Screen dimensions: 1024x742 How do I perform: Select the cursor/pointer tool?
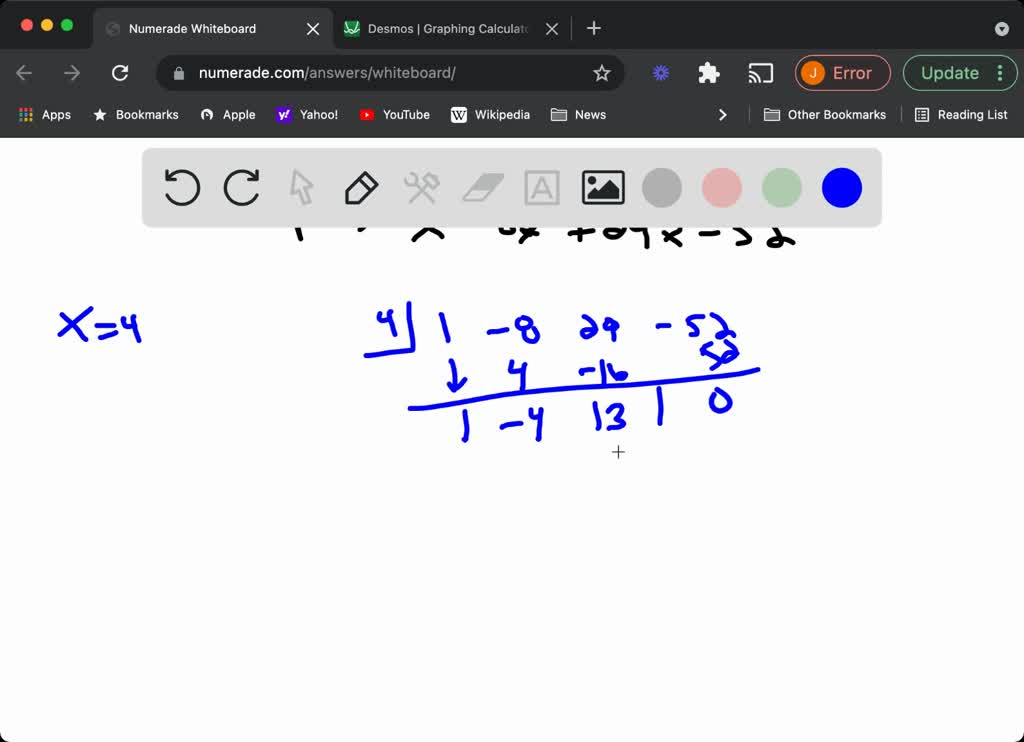coord(301,187)
